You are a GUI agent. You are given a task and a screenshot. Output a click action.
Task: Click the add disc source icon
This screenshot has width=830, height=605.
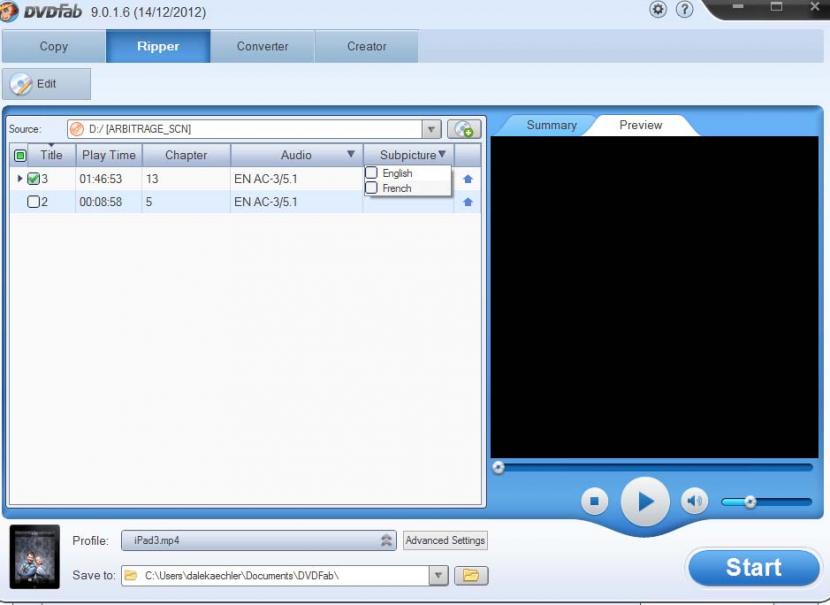[464, 129]
